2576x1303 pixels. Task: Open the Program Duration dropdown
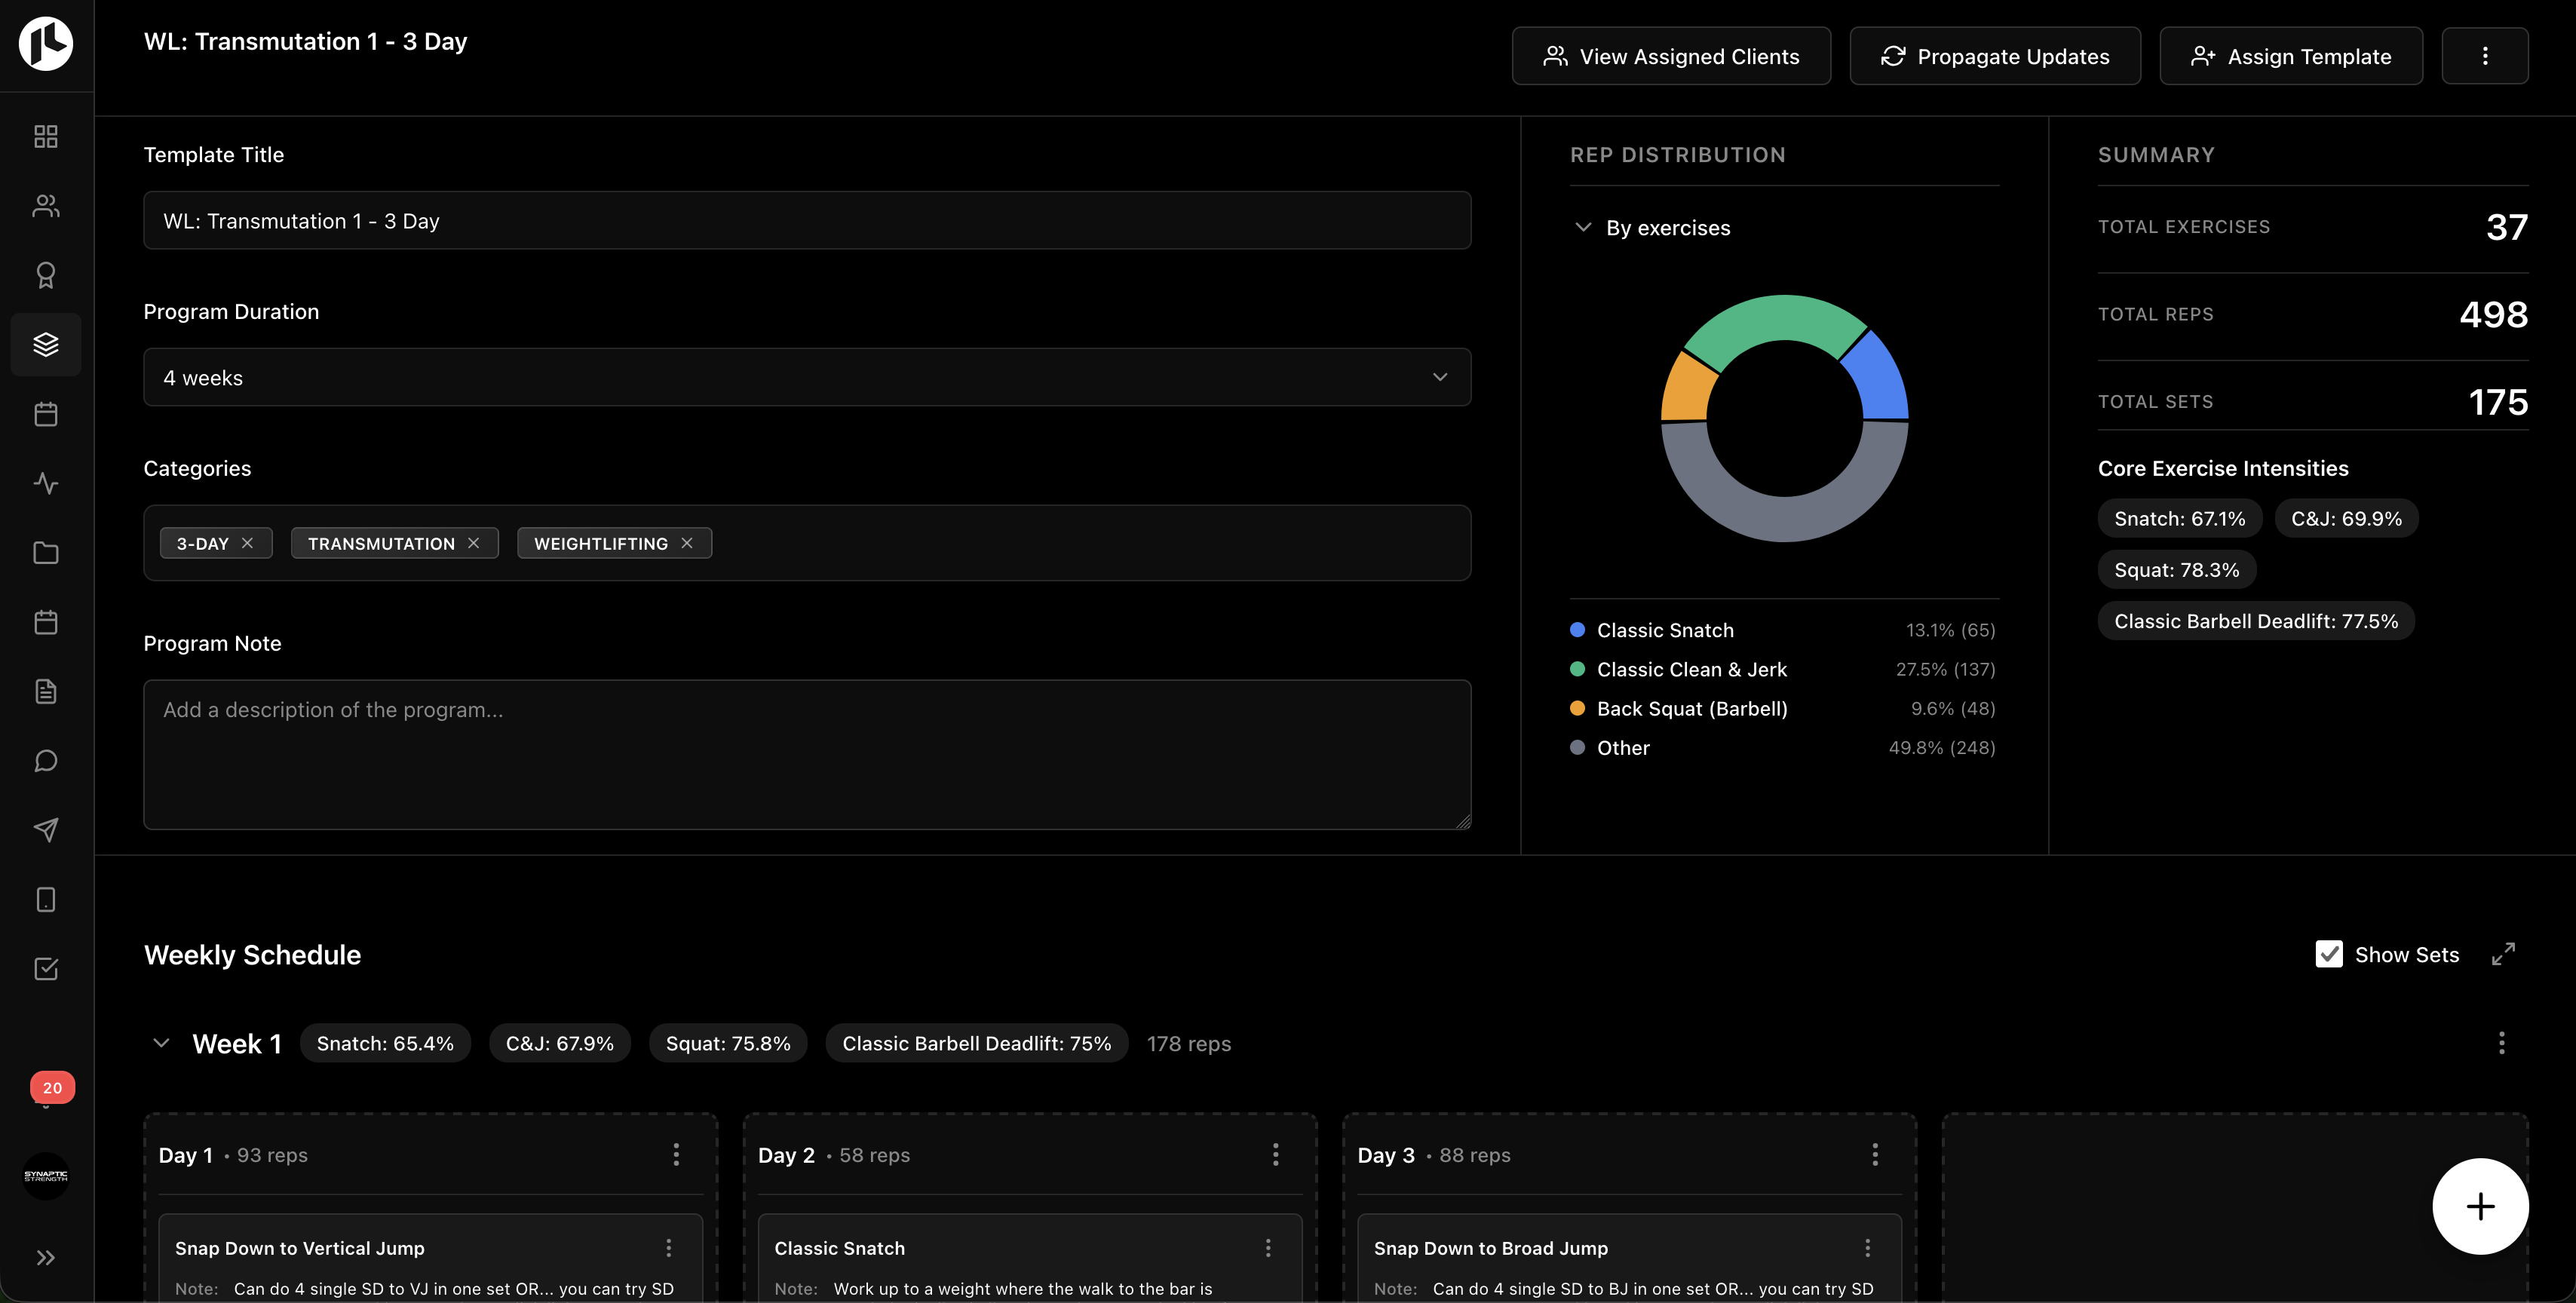point(807,377)
